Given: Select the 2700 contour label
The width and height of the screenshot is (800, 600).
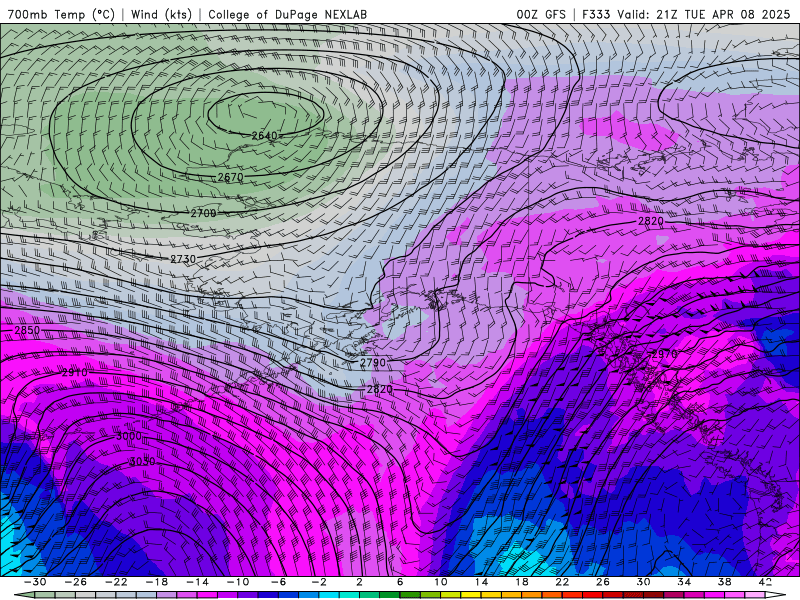Looking at the screenshot, I should 204,213.
